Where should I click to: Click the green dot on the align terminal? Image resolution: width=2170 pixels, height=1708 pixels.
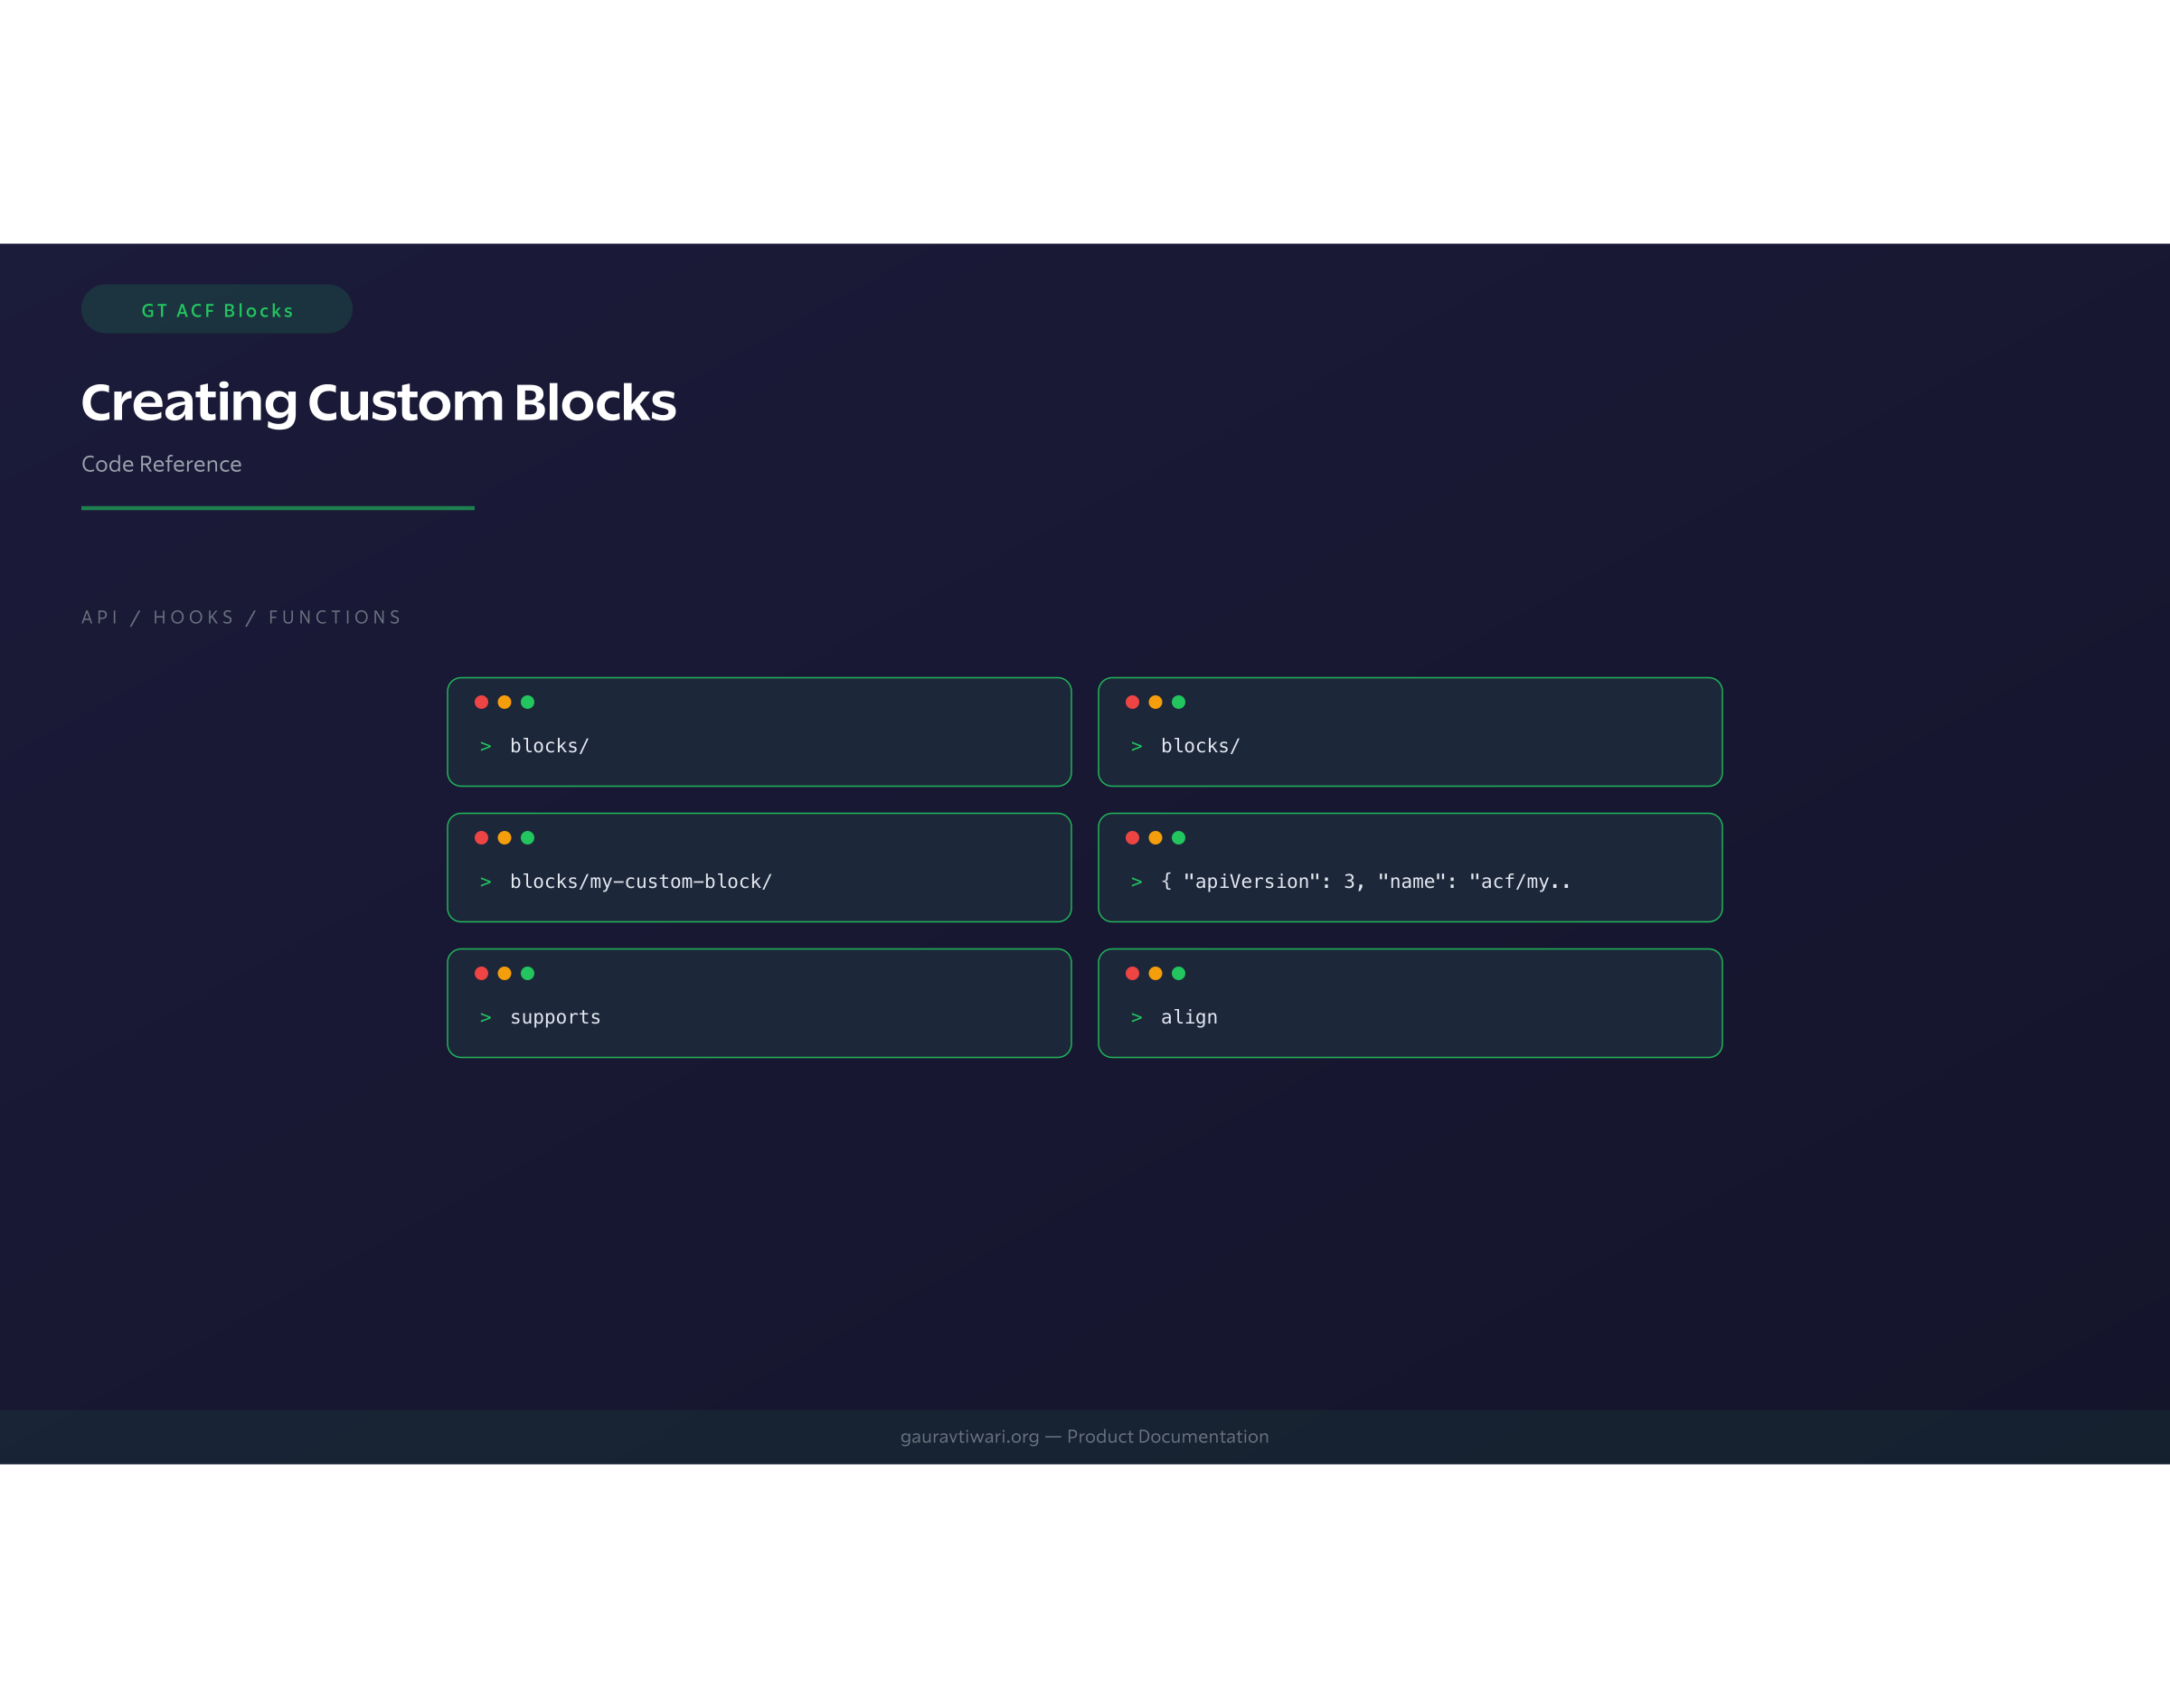click(1180, 974)
